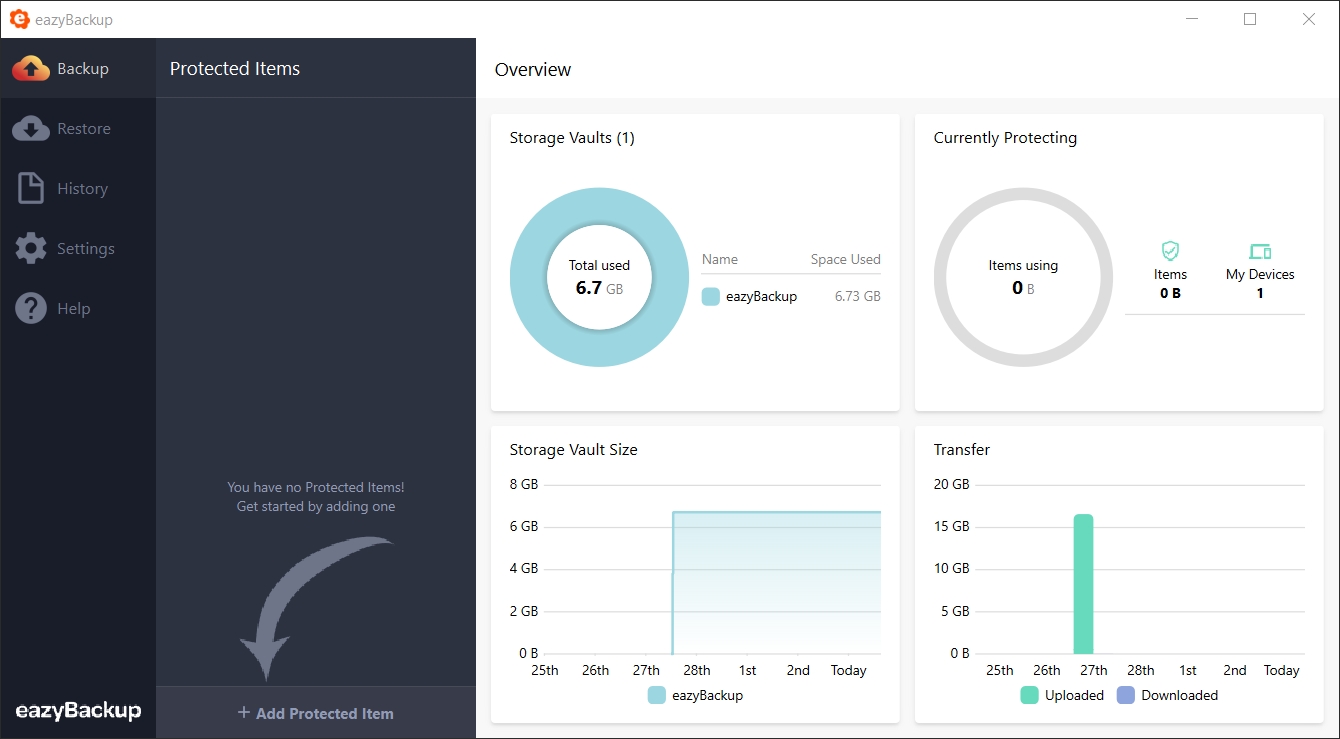The image size is (1340, 739).
Task: Click the Name column header
Action: pos(720,259)
